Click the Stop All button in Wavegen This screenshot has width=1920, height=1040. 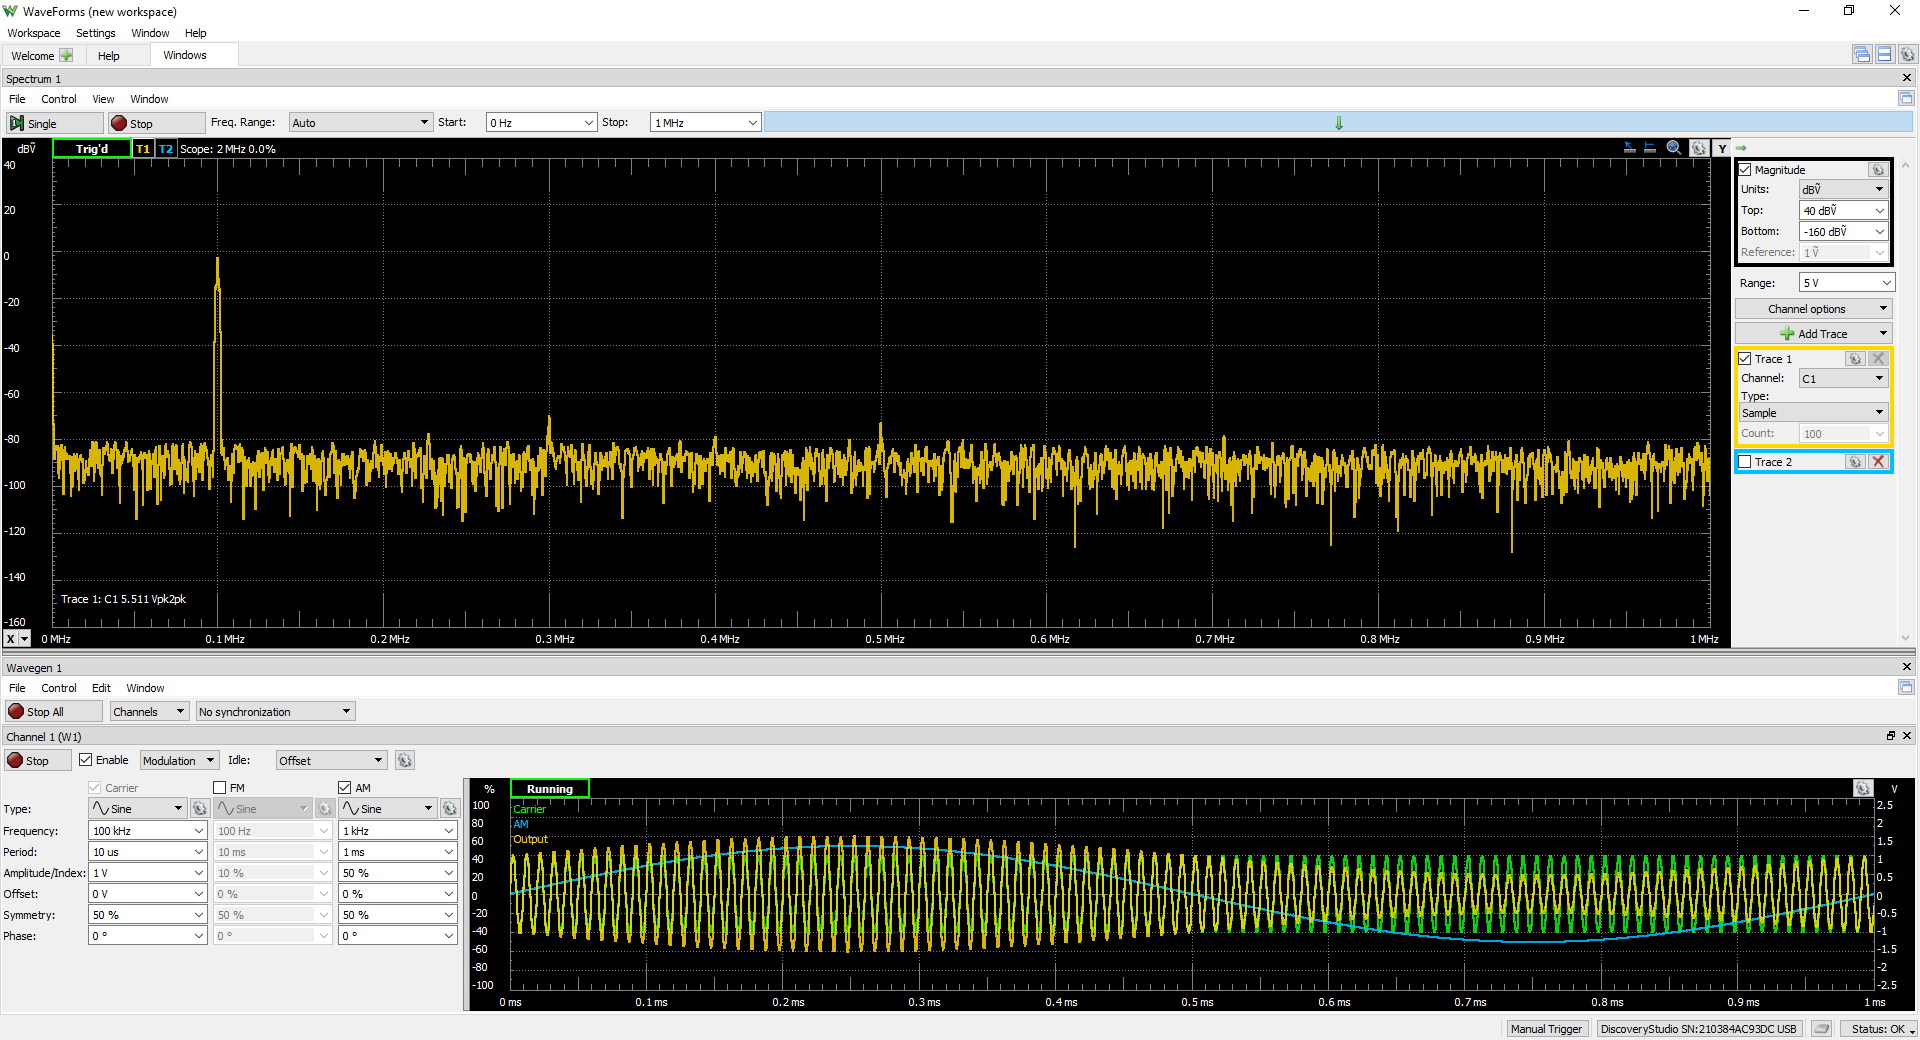(x=54, y=712)
